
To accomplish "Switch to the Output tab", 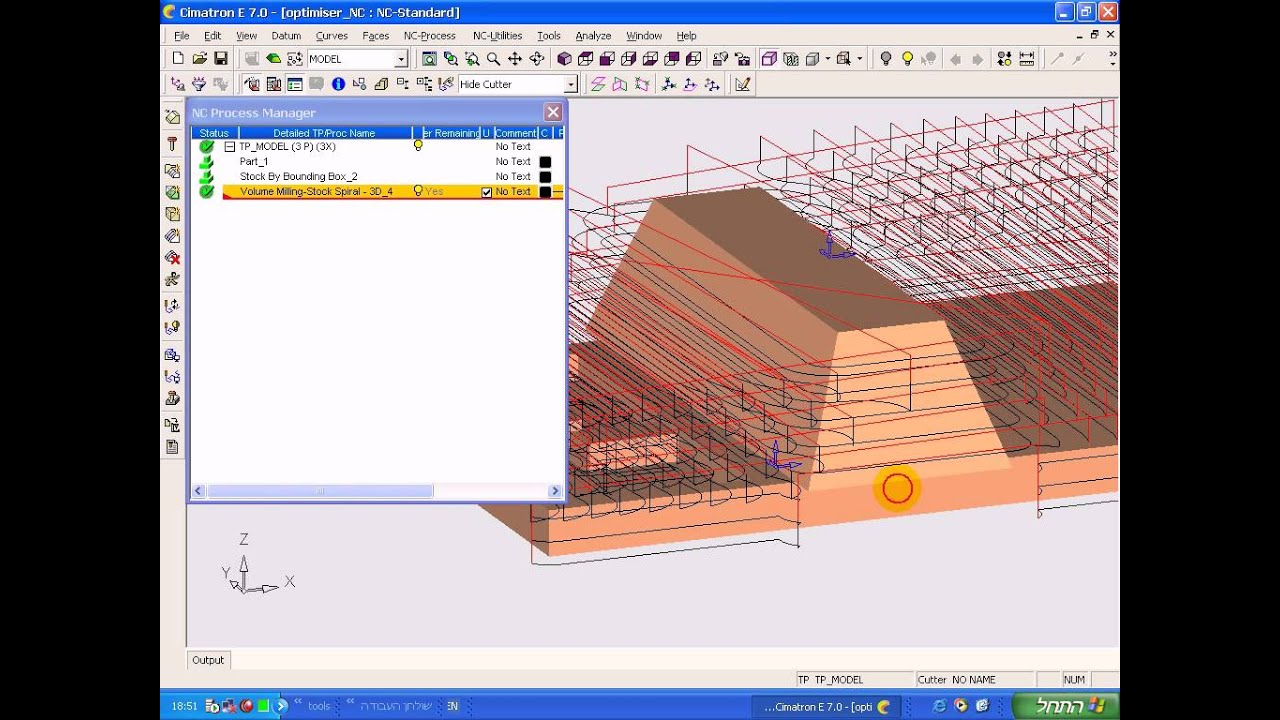I will click(208, 660).
